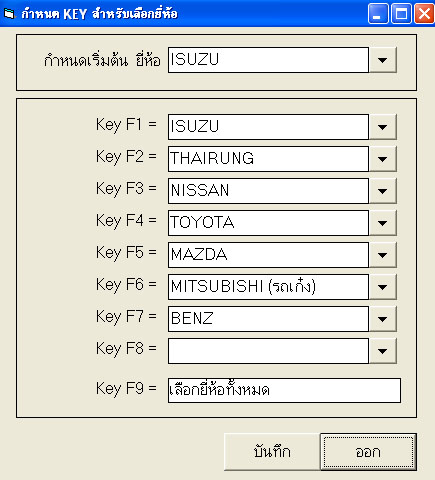This screenshot has width=435, height=480.
Task: Click the ออก (exit) button
Action: [x=368, y=452]
